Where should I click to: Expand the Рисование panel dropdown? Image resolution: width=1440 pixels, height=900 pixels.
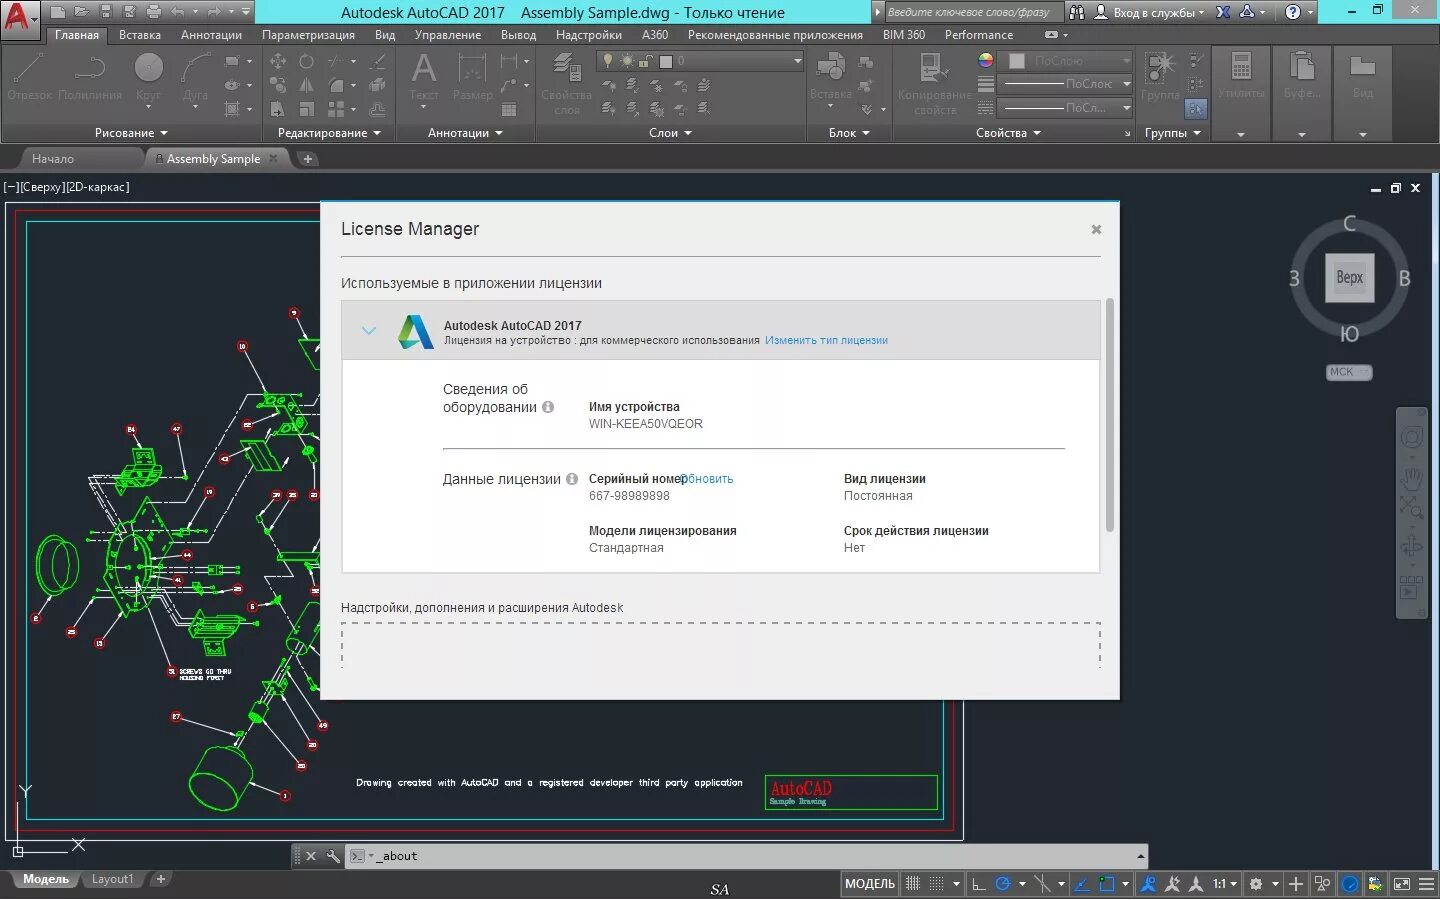[x=131, y=132]
